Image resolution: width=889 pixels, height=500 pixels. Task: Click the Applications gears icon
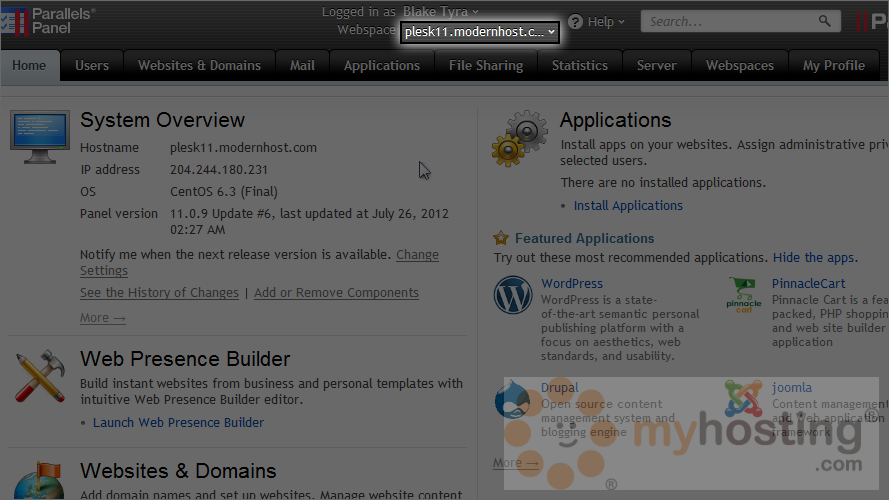point(520,138)
